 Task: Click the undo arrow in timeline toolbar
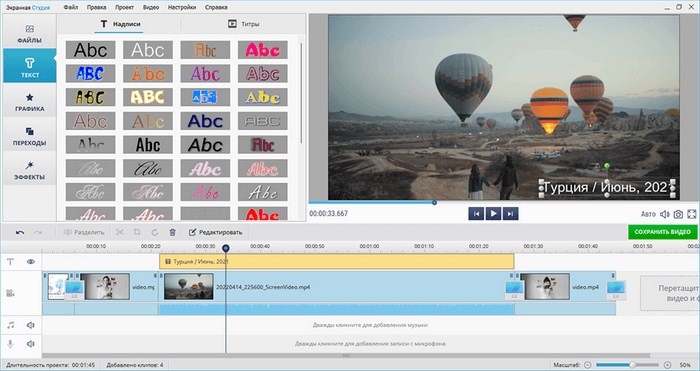[x=20, y=232]
